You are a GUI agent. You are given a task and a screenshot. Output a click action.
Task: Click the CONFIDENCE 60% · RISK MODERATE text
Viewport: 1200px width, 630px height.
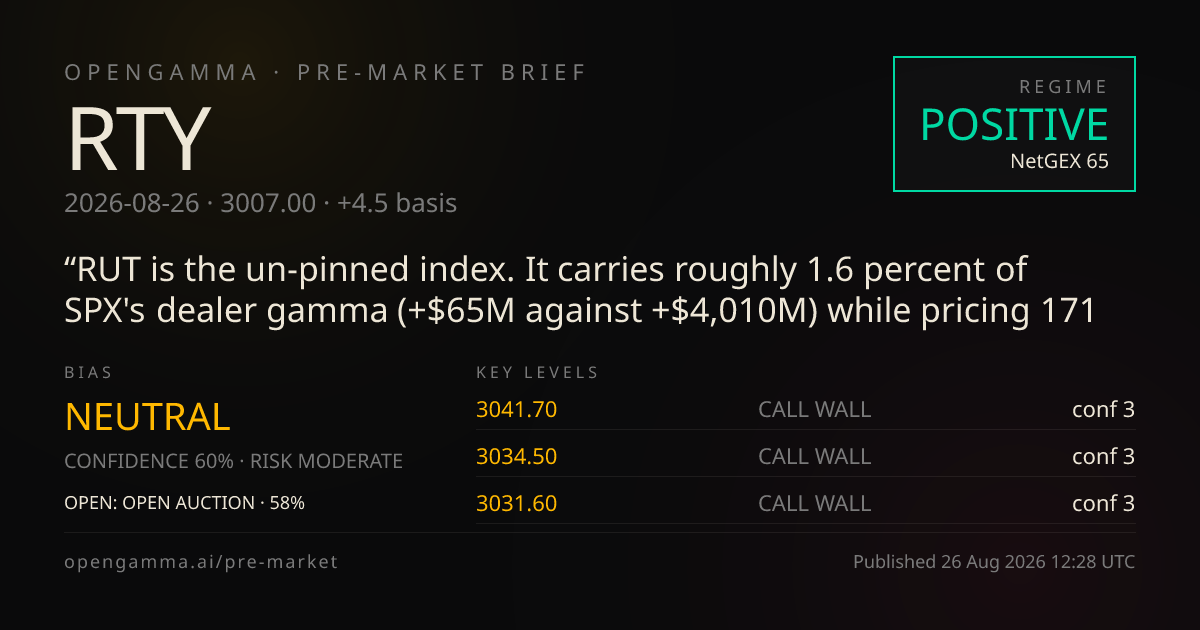234,461
